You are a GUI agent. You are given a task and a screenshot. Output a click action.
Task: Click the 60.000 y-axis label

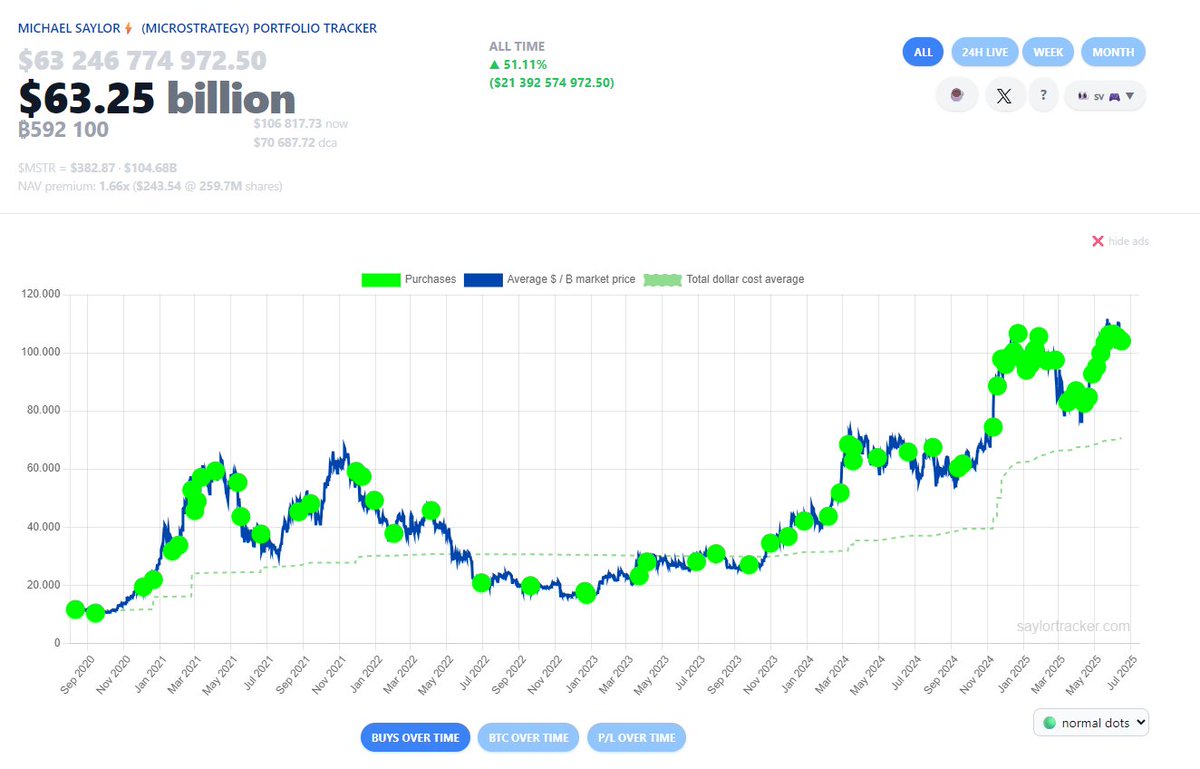tap(42, 468)
